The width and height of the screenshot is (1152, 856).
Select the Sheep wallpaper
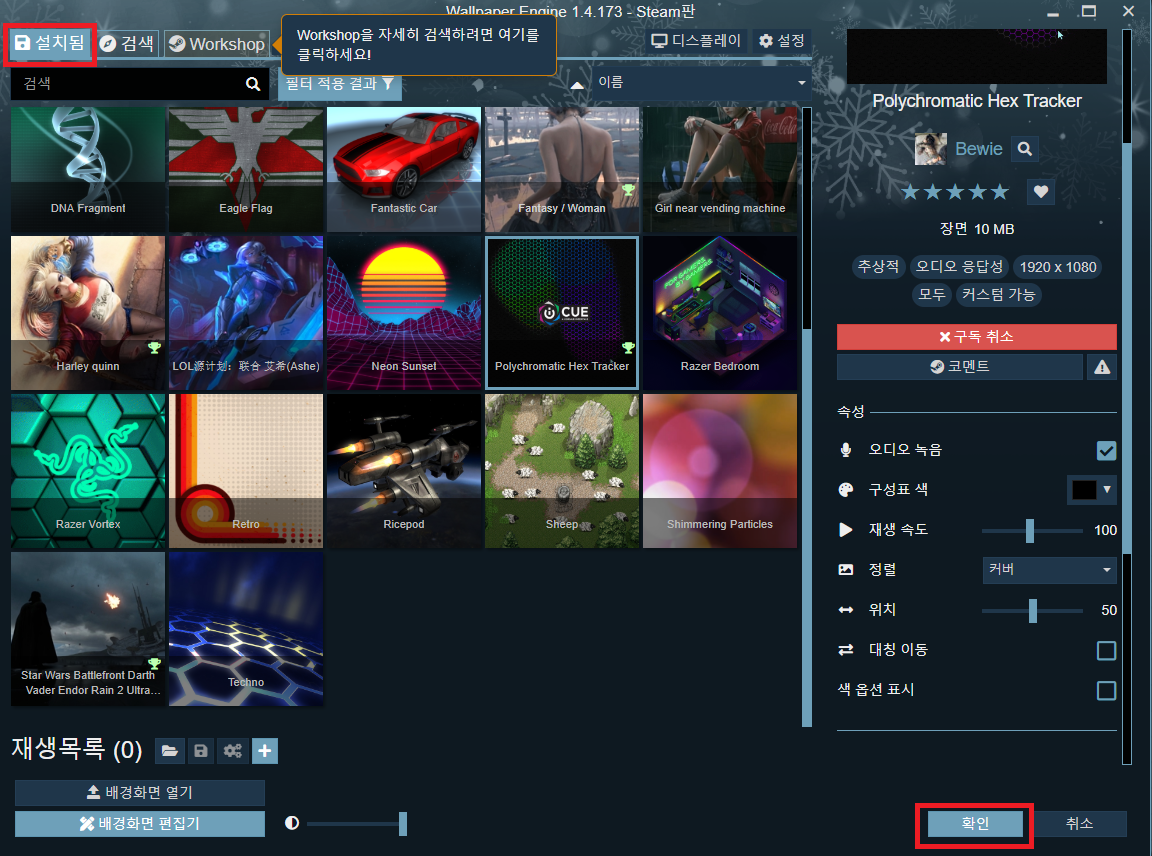point(562,471)
